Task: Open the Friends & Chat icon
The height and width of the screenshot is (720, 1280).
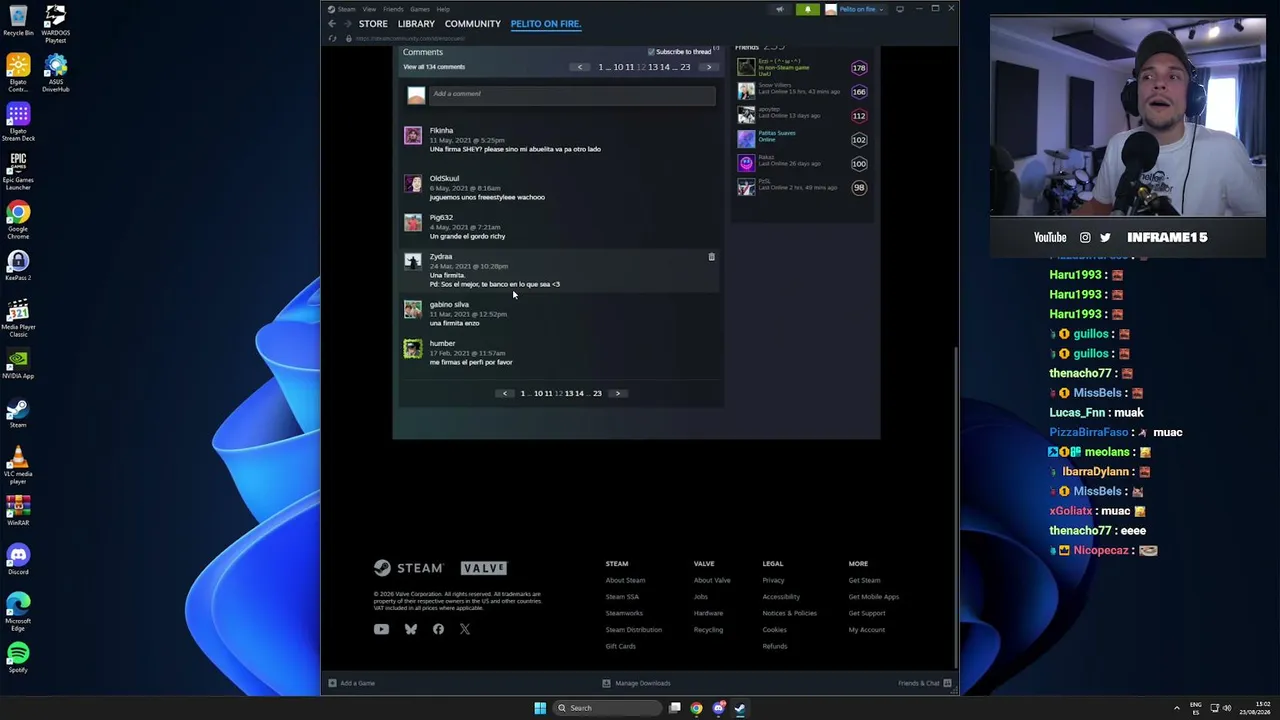Action: 947,683
